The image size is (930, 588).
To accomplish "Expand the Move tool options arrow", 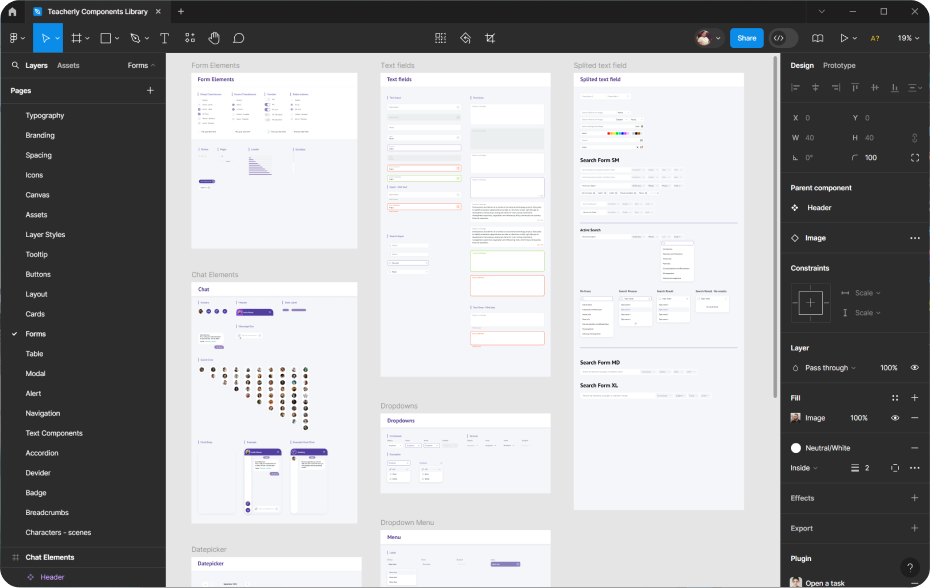I will [58, 38].
